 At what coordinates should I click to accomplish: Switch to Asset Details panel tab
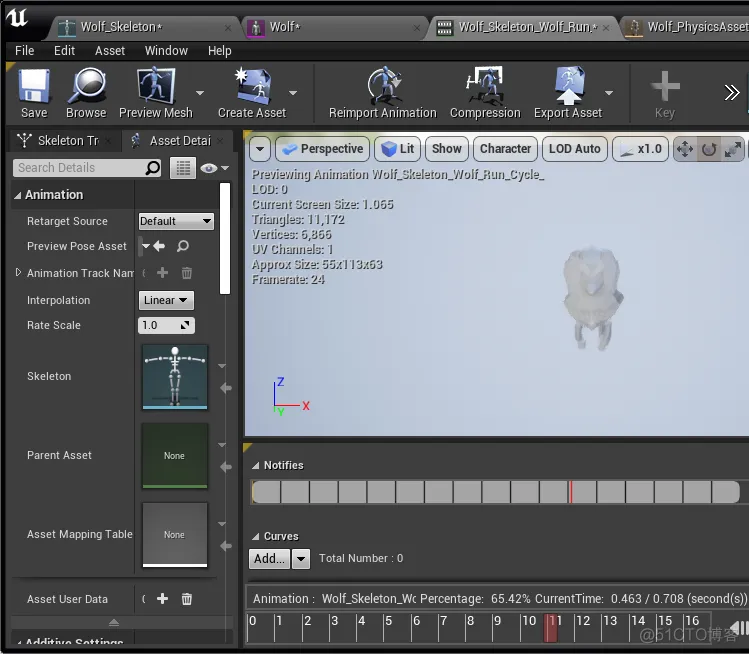coord(176,140)
